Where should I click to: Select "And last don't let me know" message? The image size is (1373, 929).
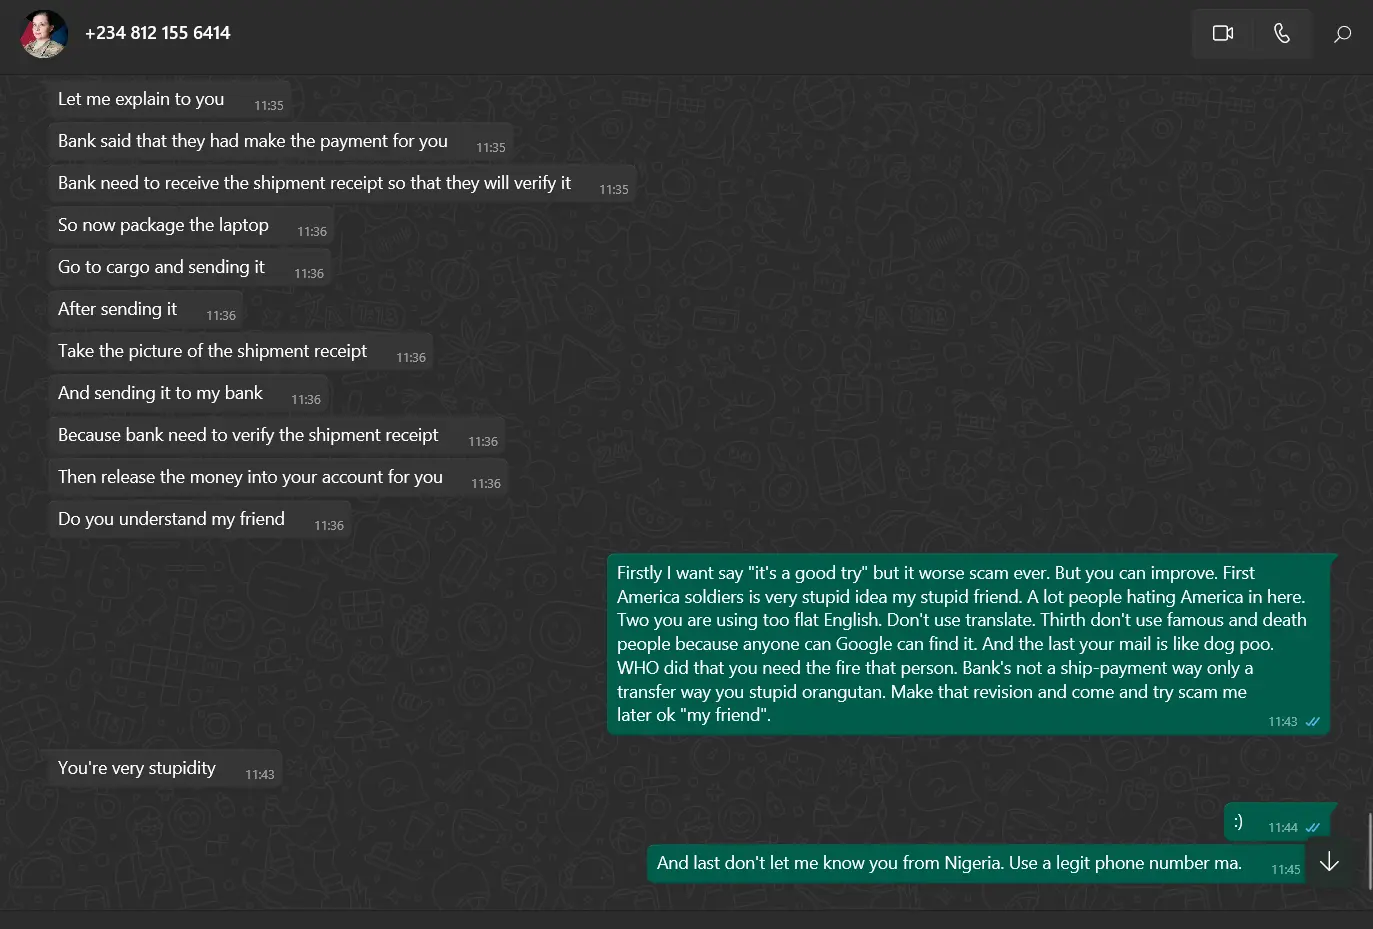click(x=976, y=864)
